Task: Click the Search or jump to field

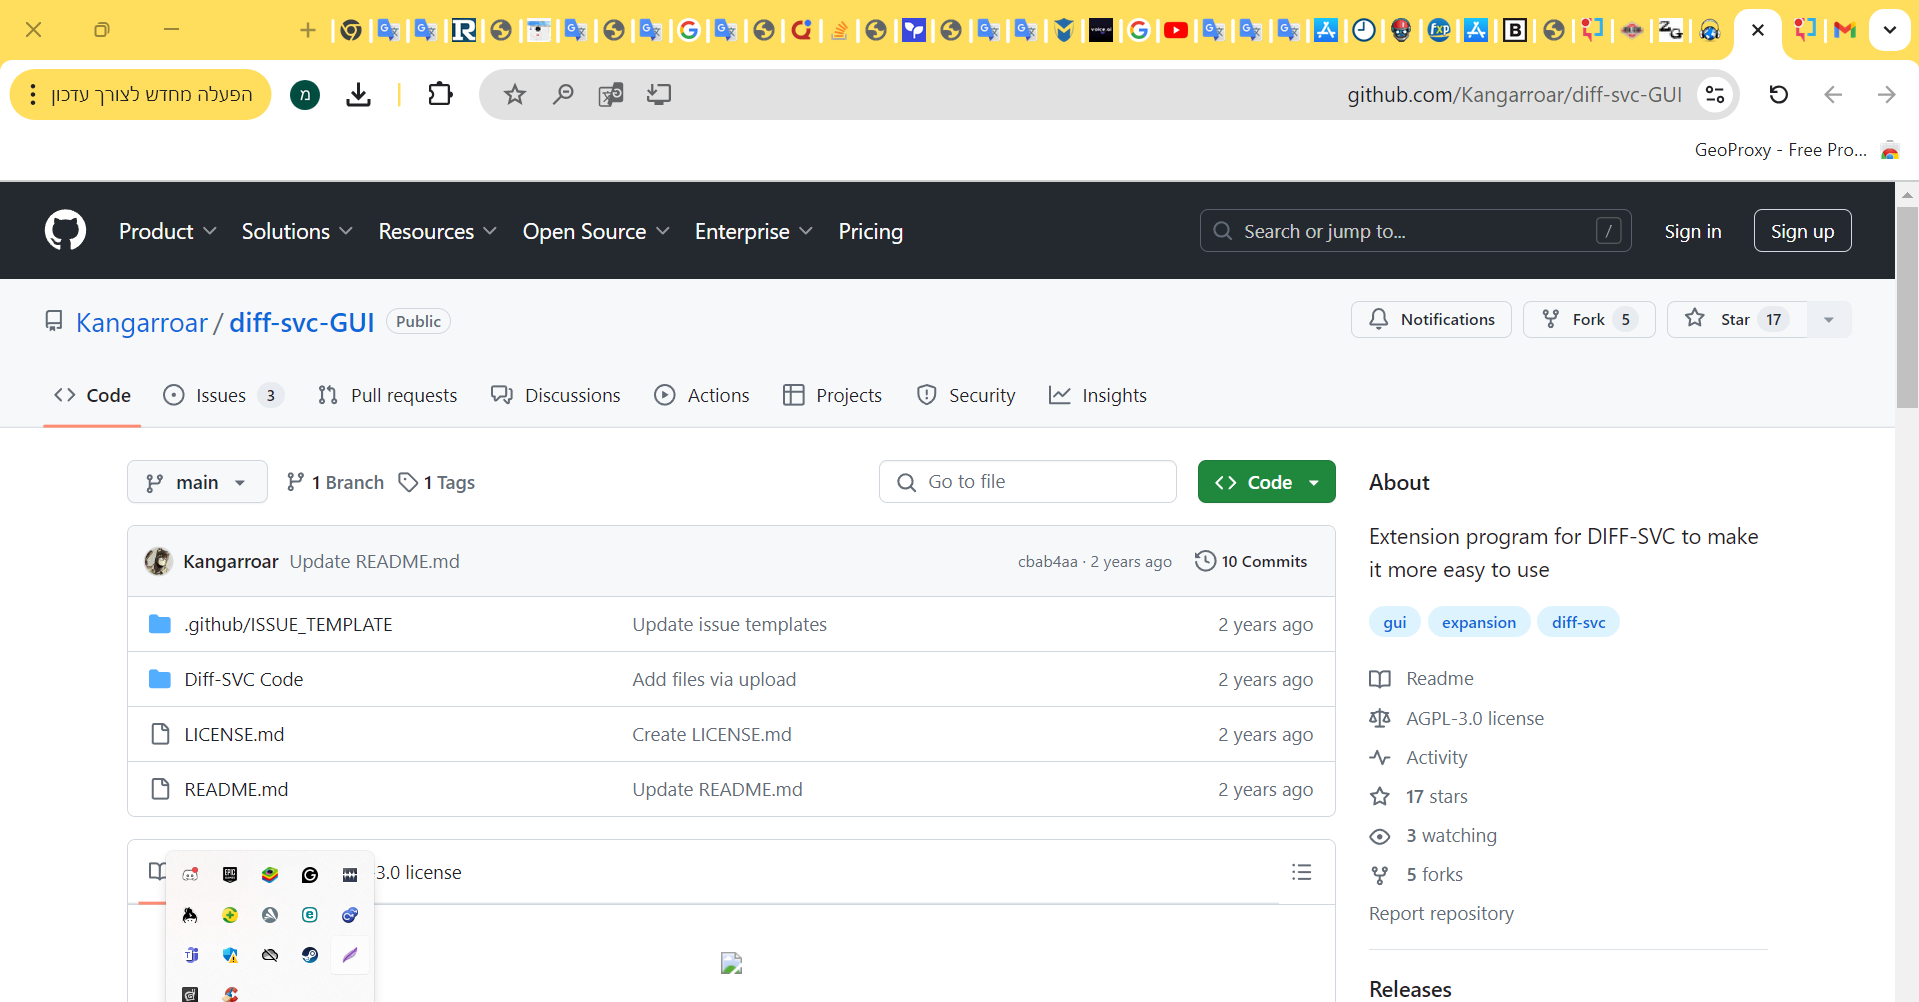Action: click(1415, 231)
